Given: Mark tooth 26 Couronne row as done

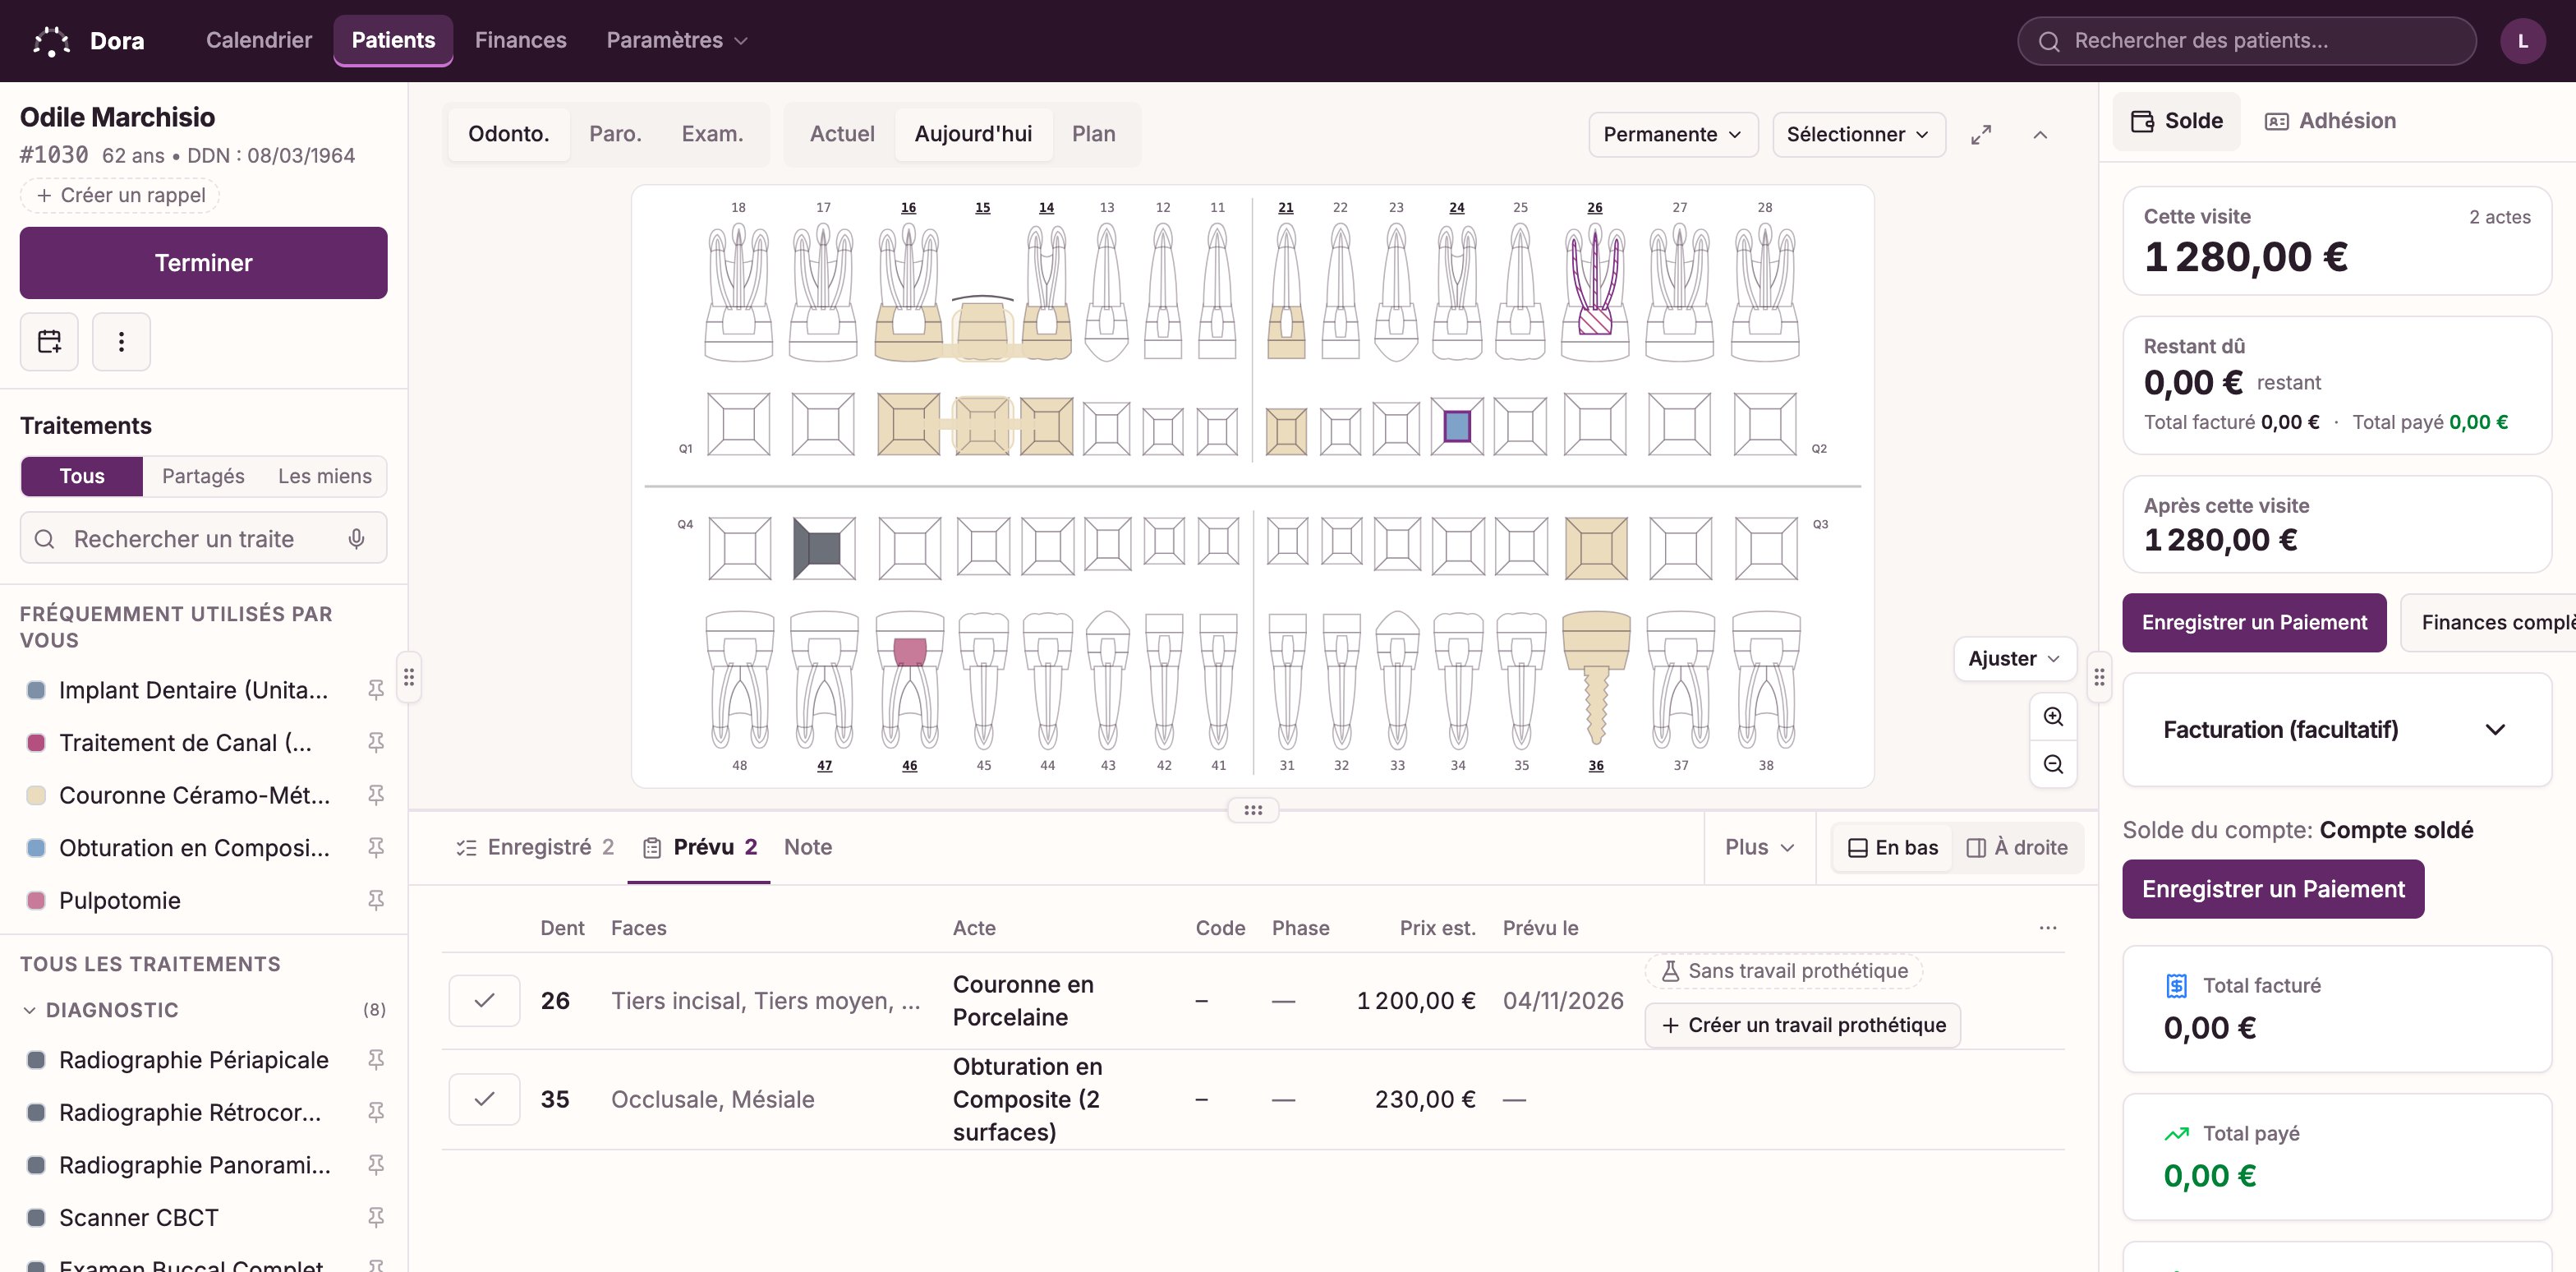Looking at the screenshot, I should pos(484,1001).
